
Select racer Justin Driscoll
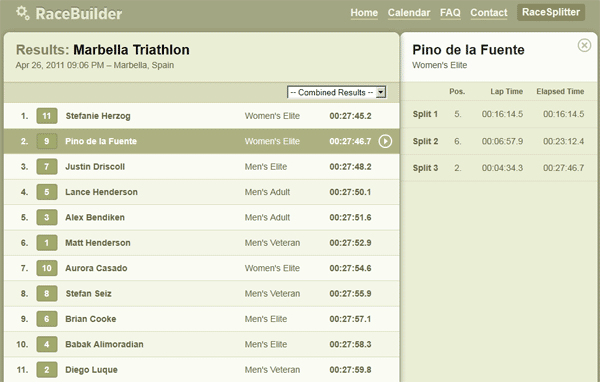click(x=95, y=167)
